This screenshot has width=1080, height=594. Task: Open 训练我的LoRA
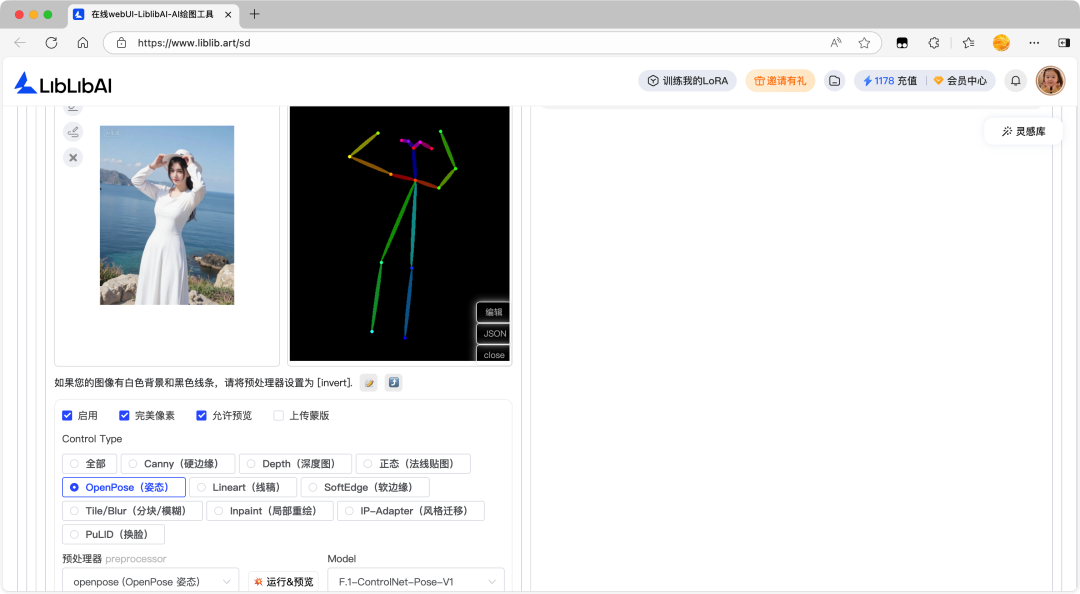[x=687, y=81]
